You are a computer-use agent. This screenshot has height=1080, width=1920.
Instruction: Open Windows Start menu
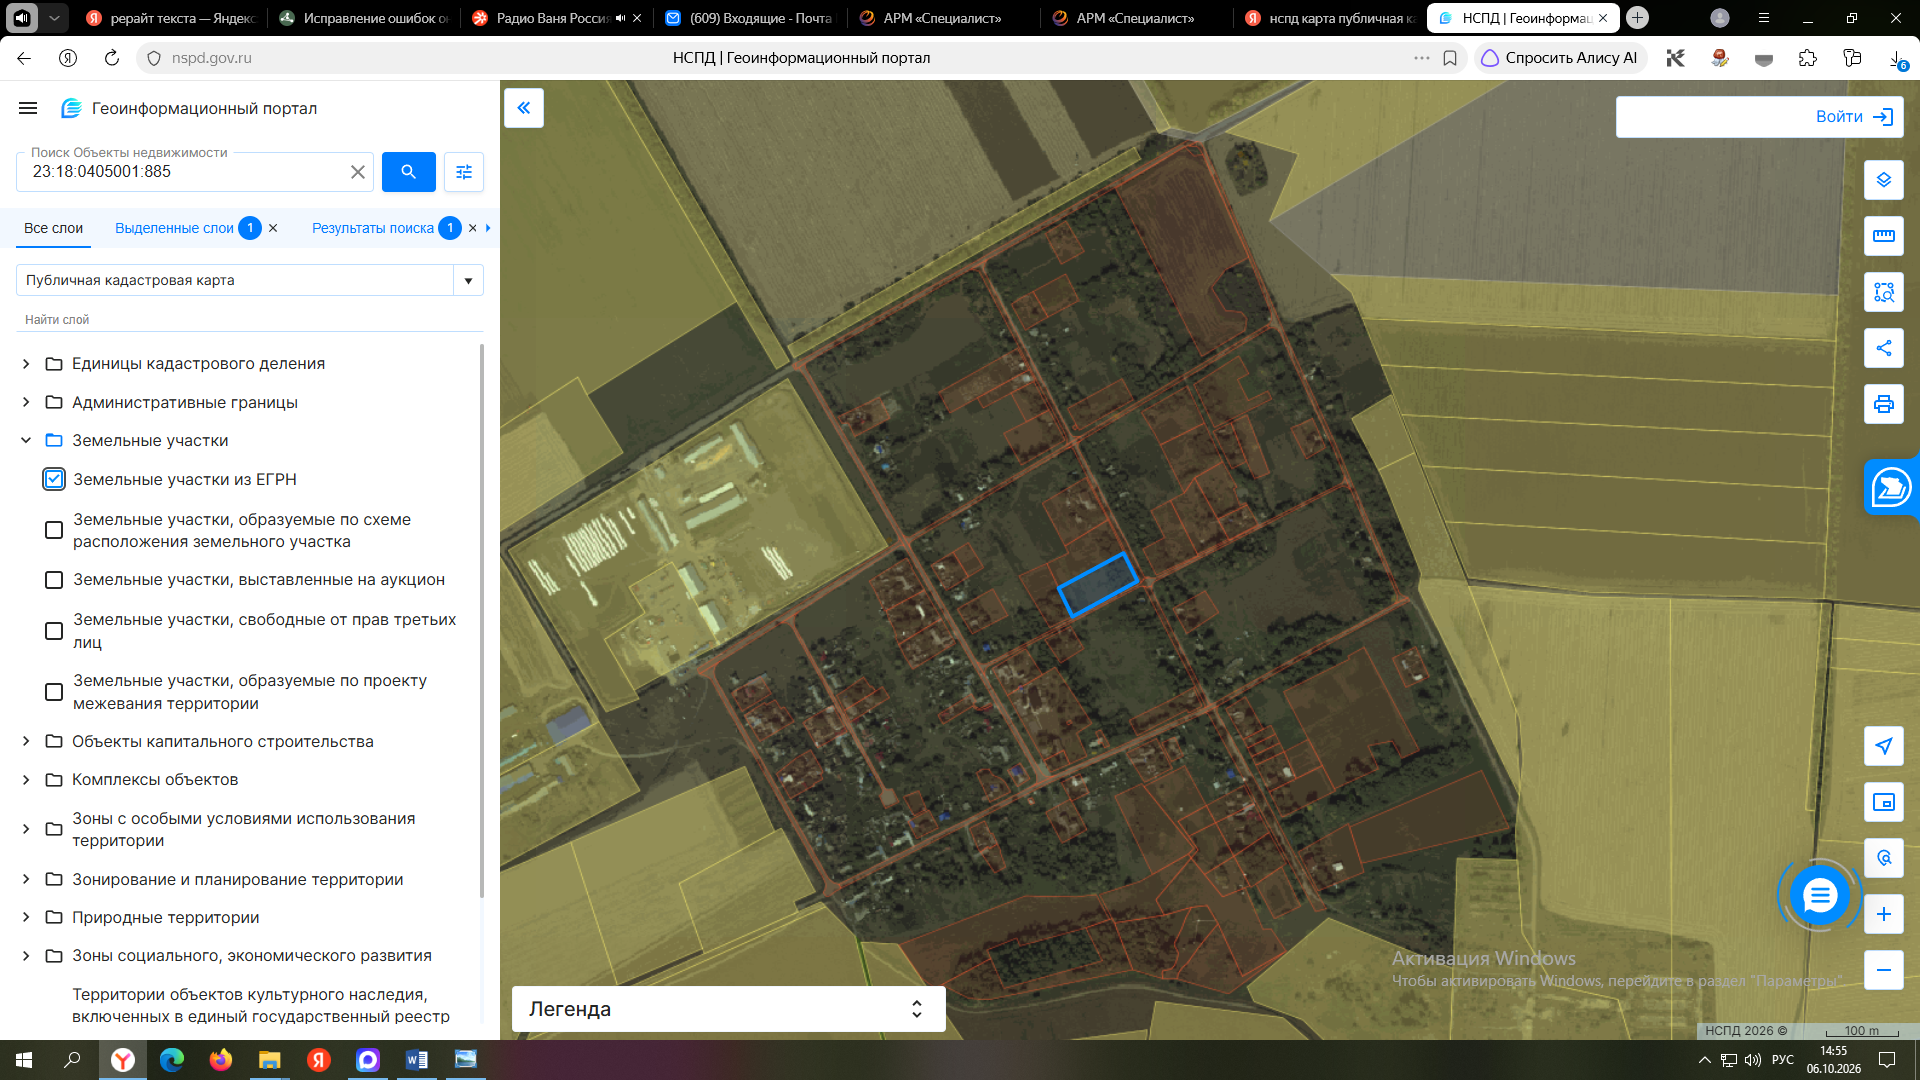coord(24,1060)
